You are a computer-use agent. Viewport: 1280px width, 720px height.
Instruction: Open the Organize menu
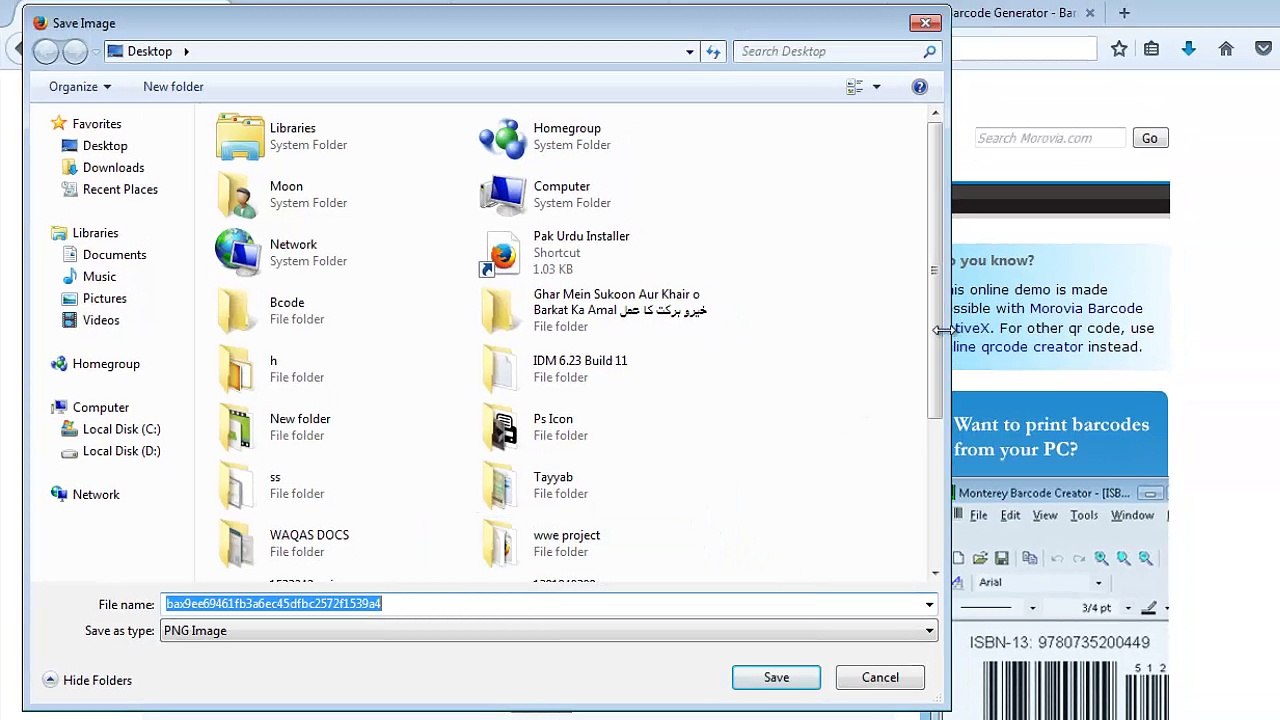[80, 87]
